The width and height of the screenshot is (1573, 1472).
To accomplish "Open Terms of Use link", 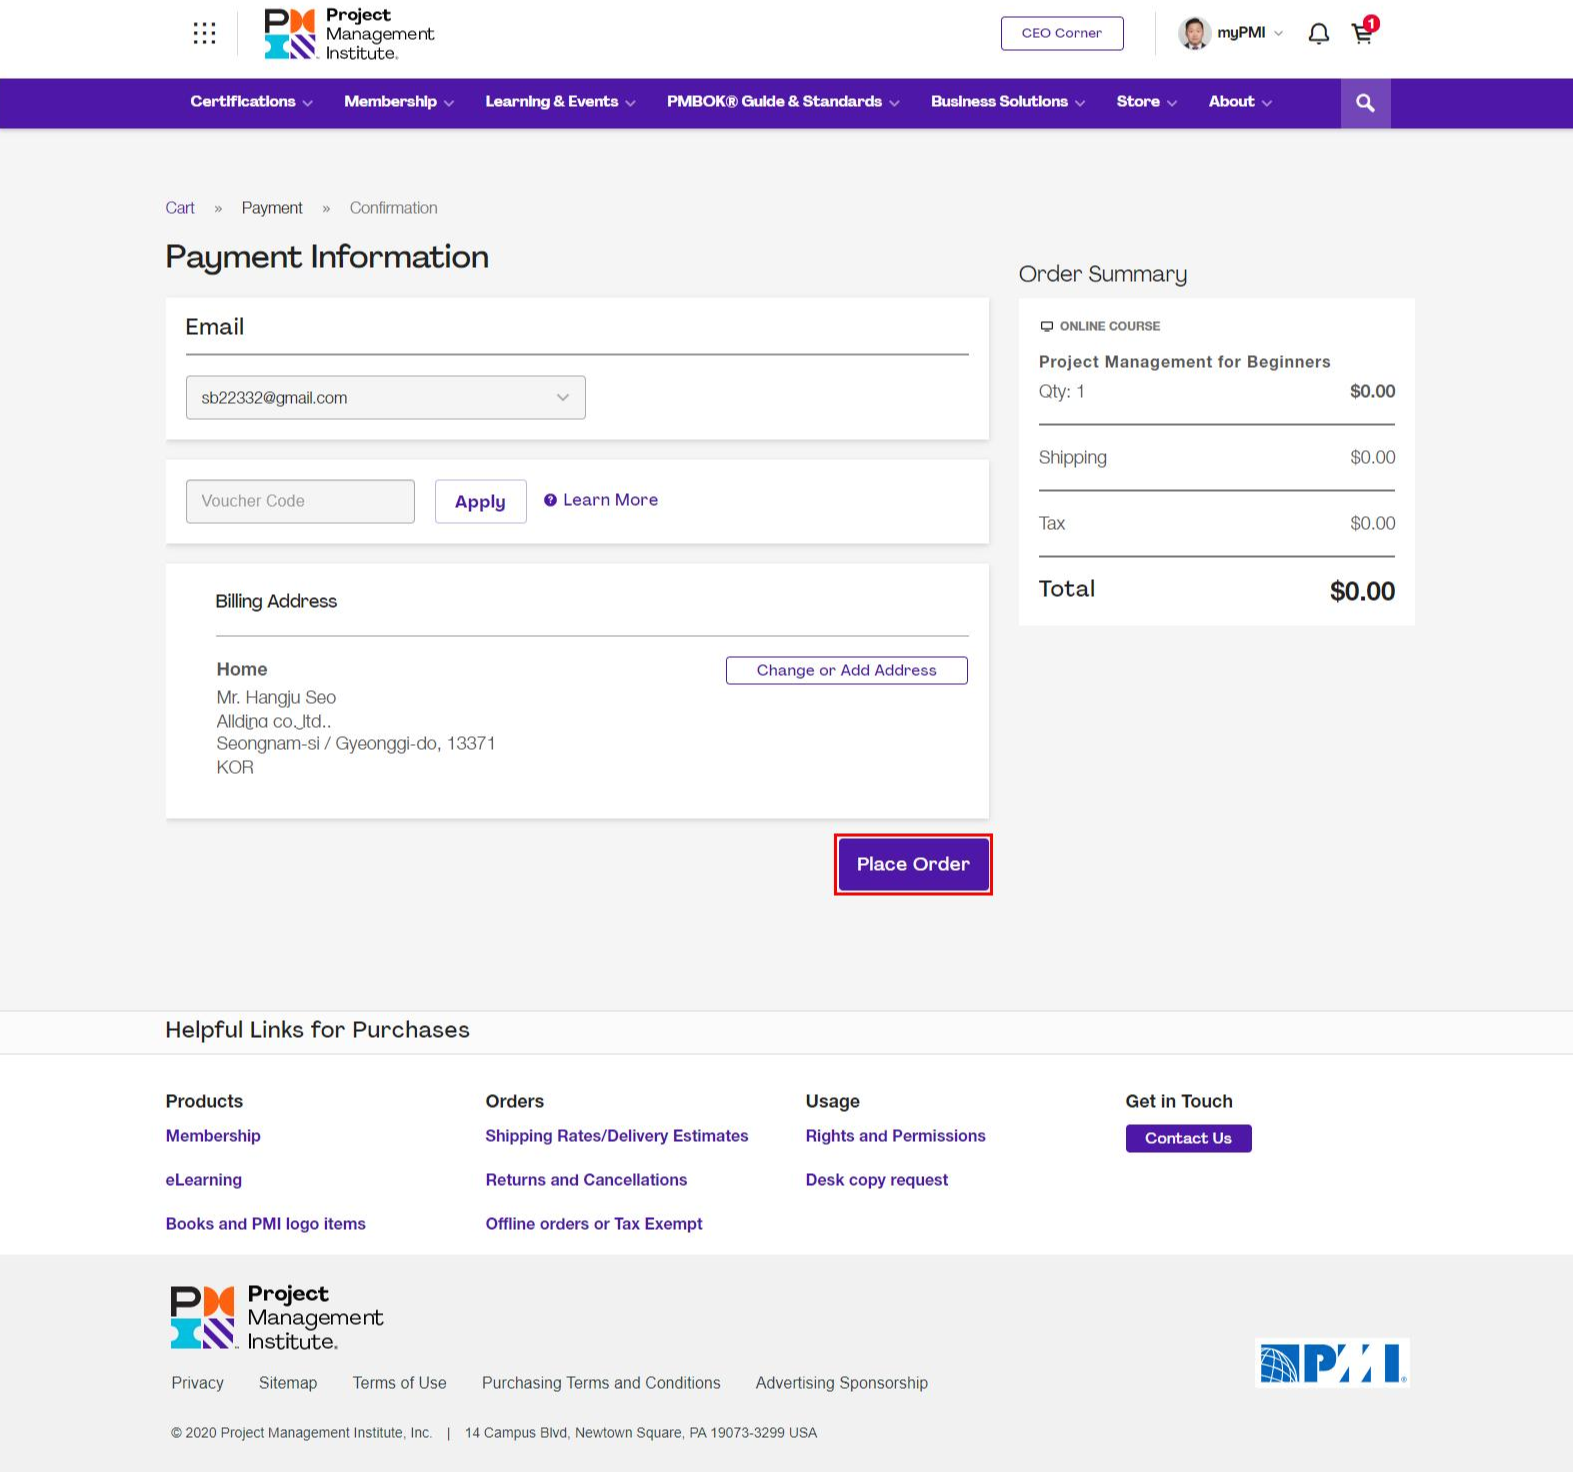I will [x=400, y=1383].
